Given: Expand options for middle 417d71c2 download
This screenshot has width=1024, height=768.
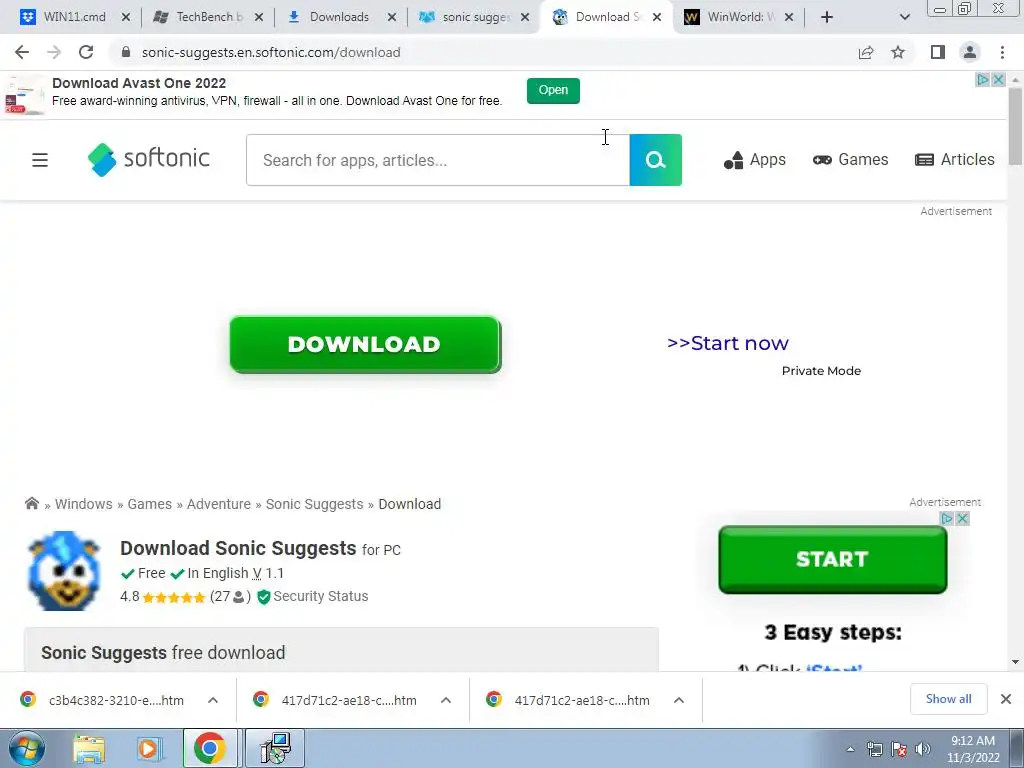Looking at the screenshot, I should (x=446, y=700).
